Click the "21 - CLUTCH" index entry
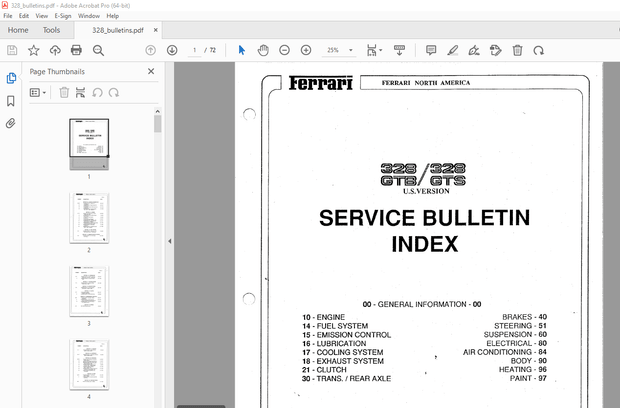The image size is (620, 408). tap(324, 370)
